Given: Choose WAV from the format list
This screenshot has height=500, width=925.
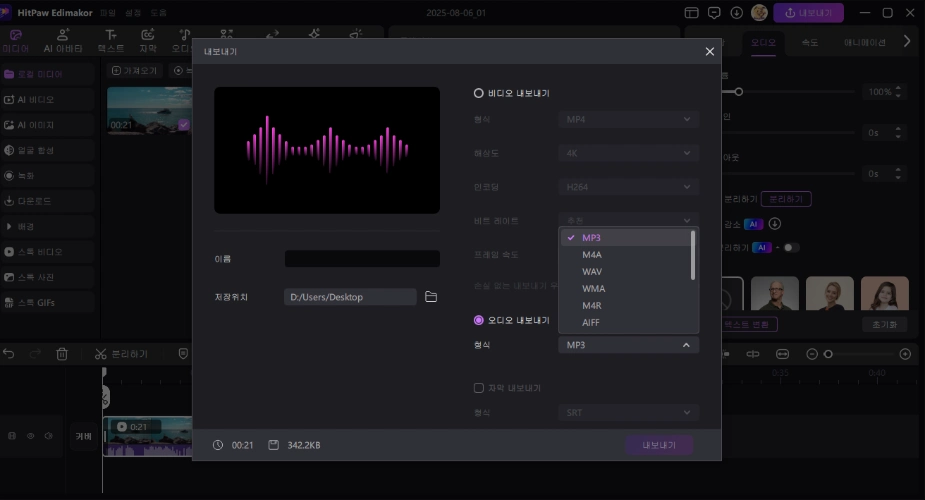Looking at the screenshot, I should coord(626,272).
